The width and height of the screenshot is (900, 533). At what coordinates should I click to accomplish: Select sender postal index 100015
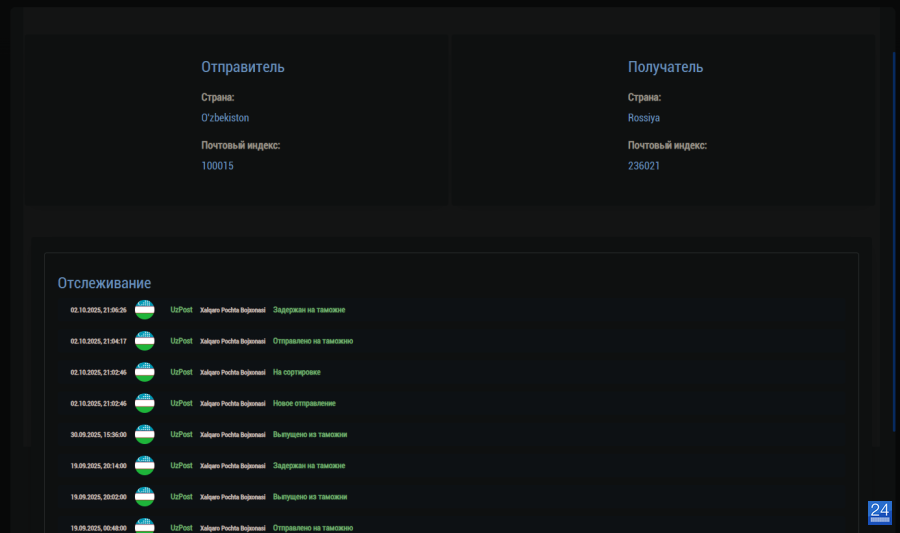click(217, 166)
